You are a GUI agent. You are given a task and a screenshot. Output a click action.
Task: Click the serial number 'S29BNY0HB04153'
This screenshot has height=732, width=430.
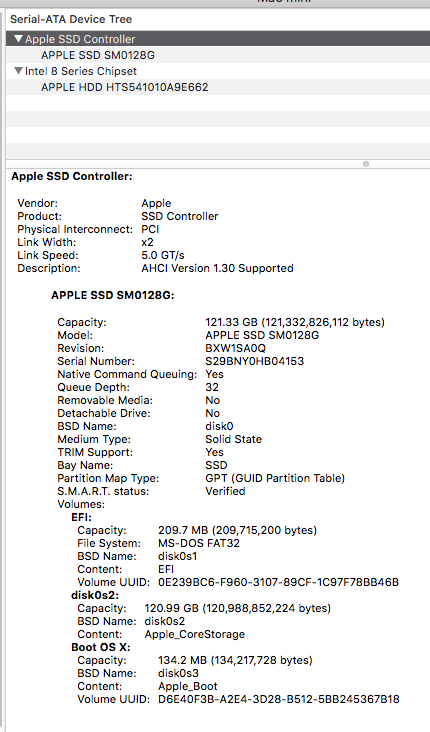click(254, 361)
